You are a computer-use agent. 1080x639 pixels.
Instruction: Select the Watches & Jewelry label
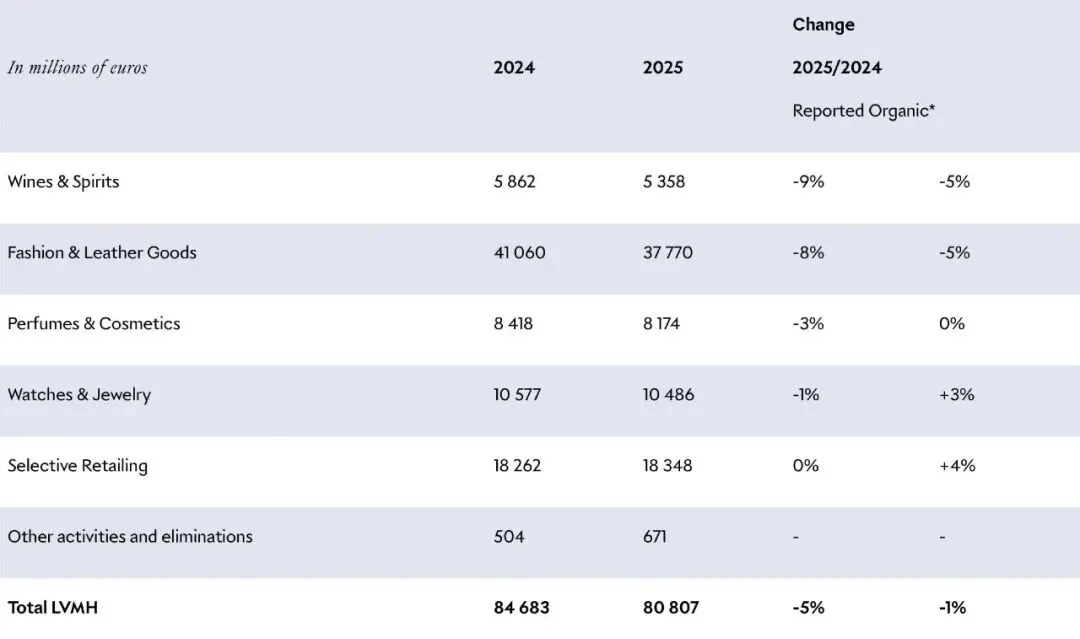click(79, 395)
